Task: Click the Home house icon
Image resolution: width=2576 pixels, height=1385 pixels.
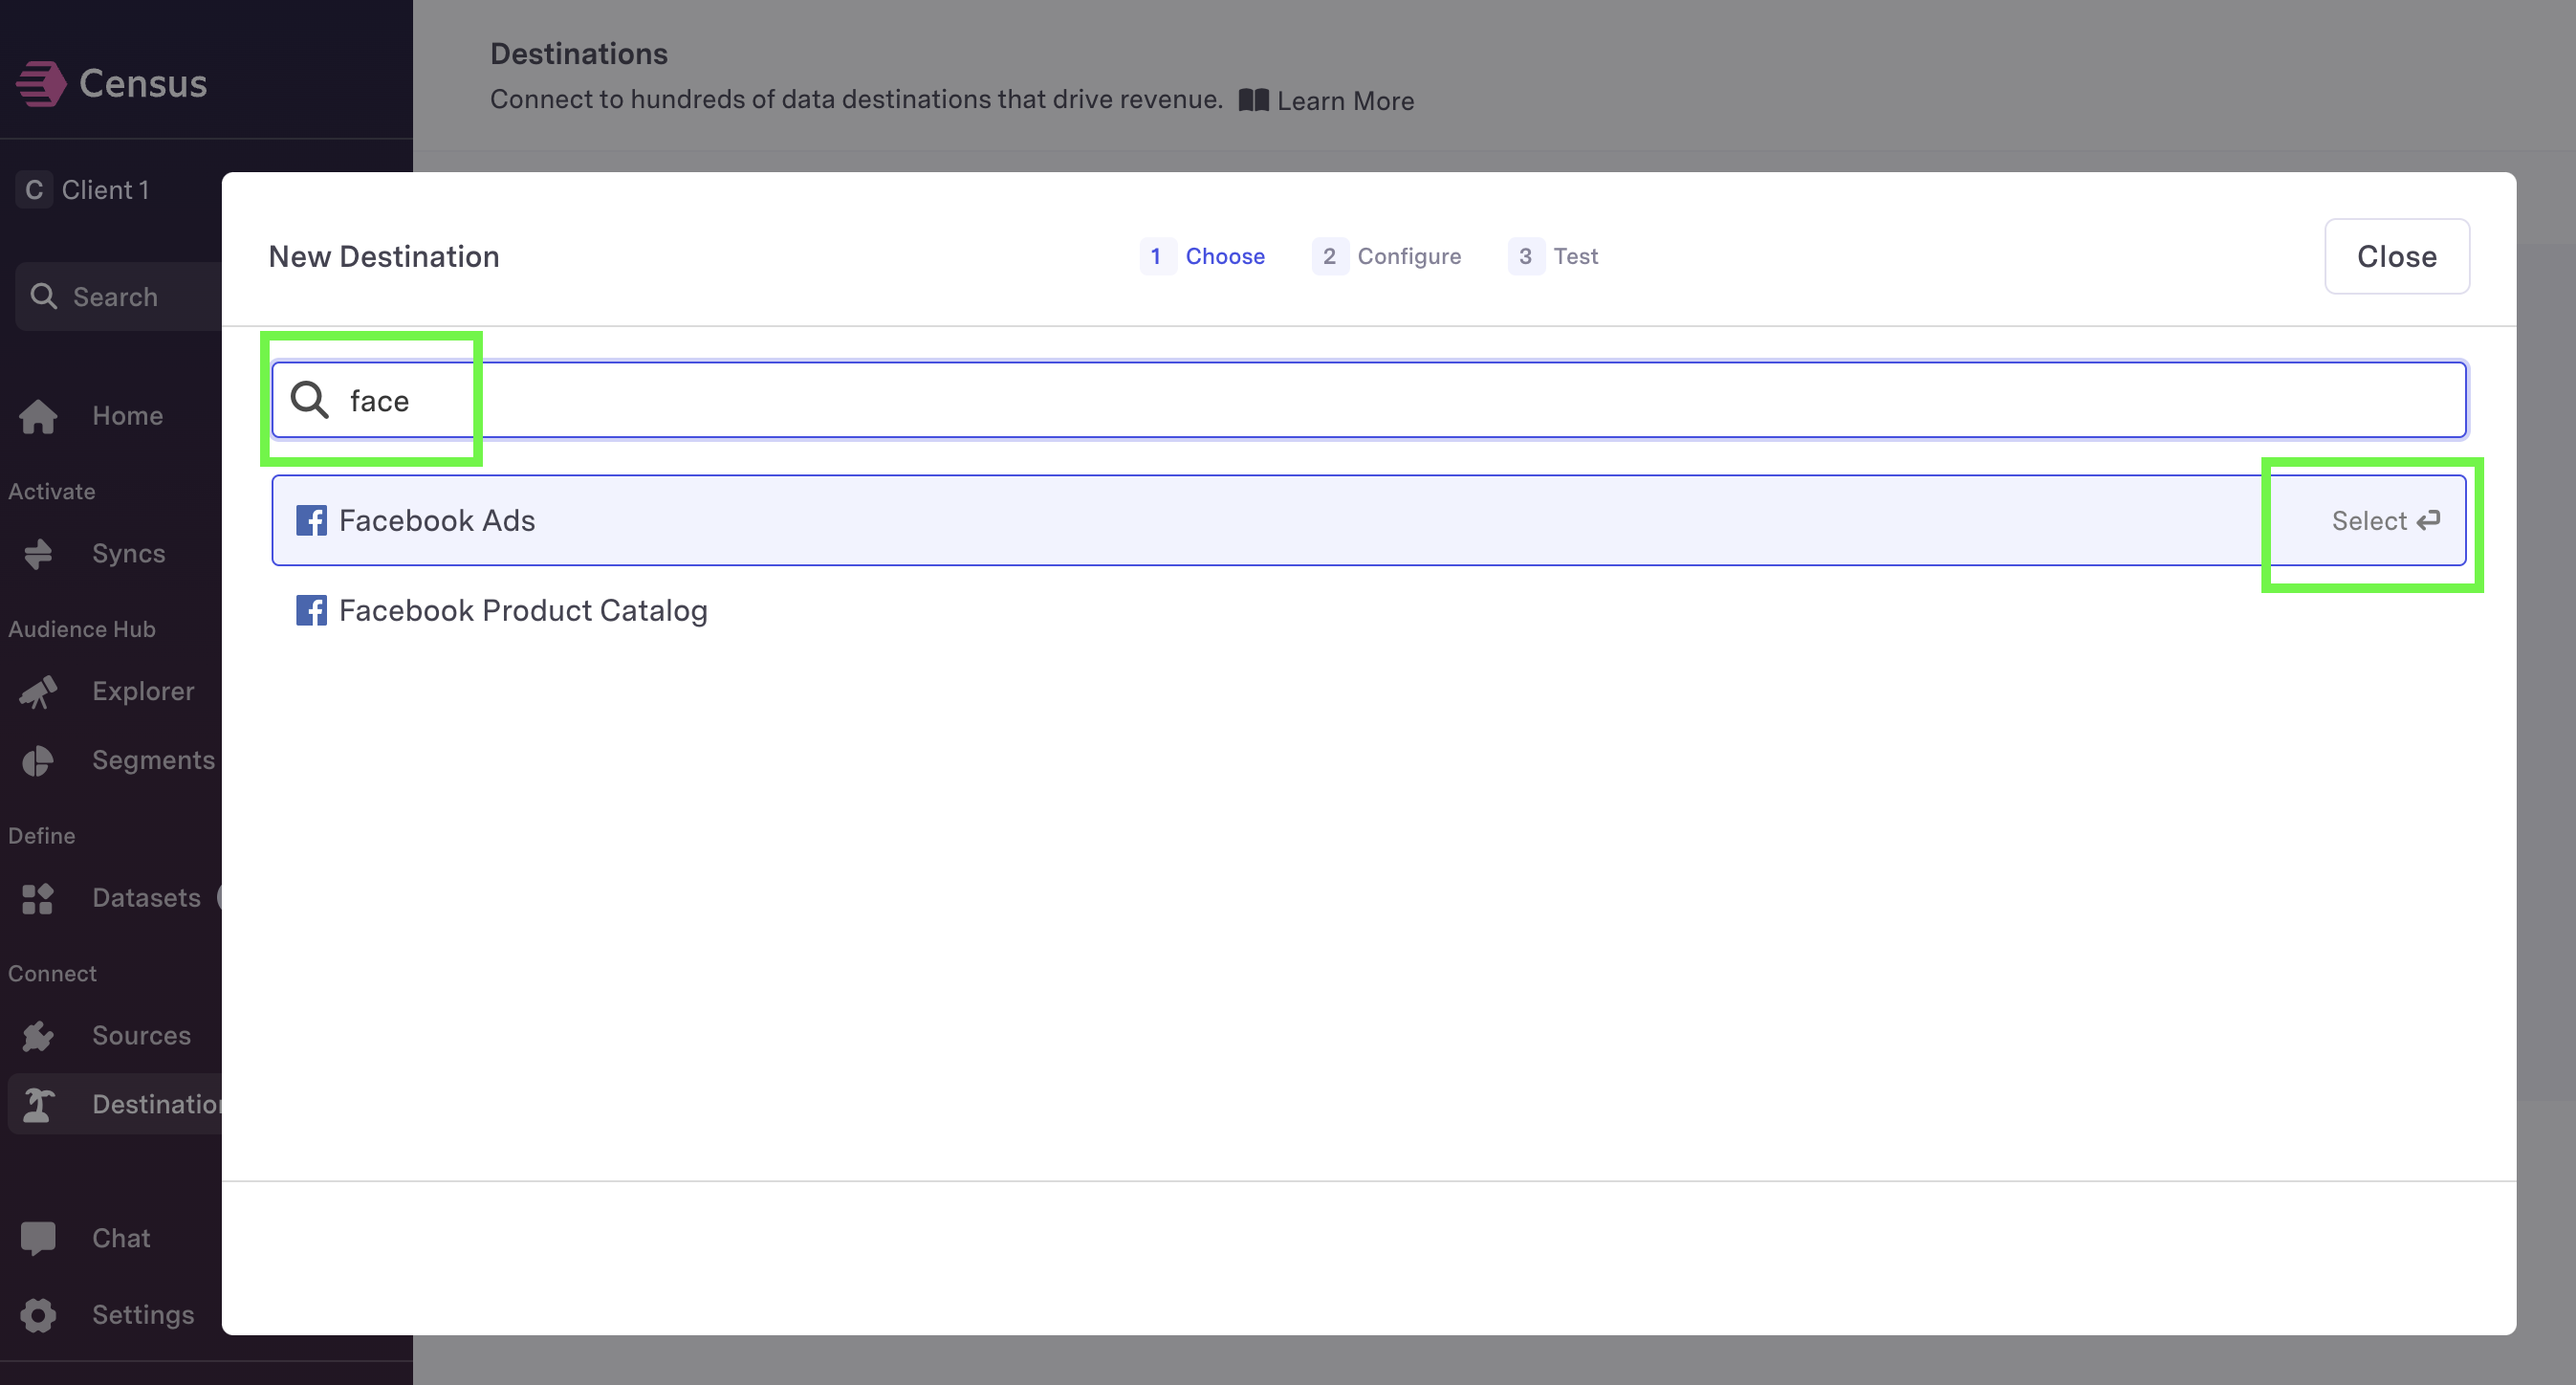Action: (x=38, y=416)
